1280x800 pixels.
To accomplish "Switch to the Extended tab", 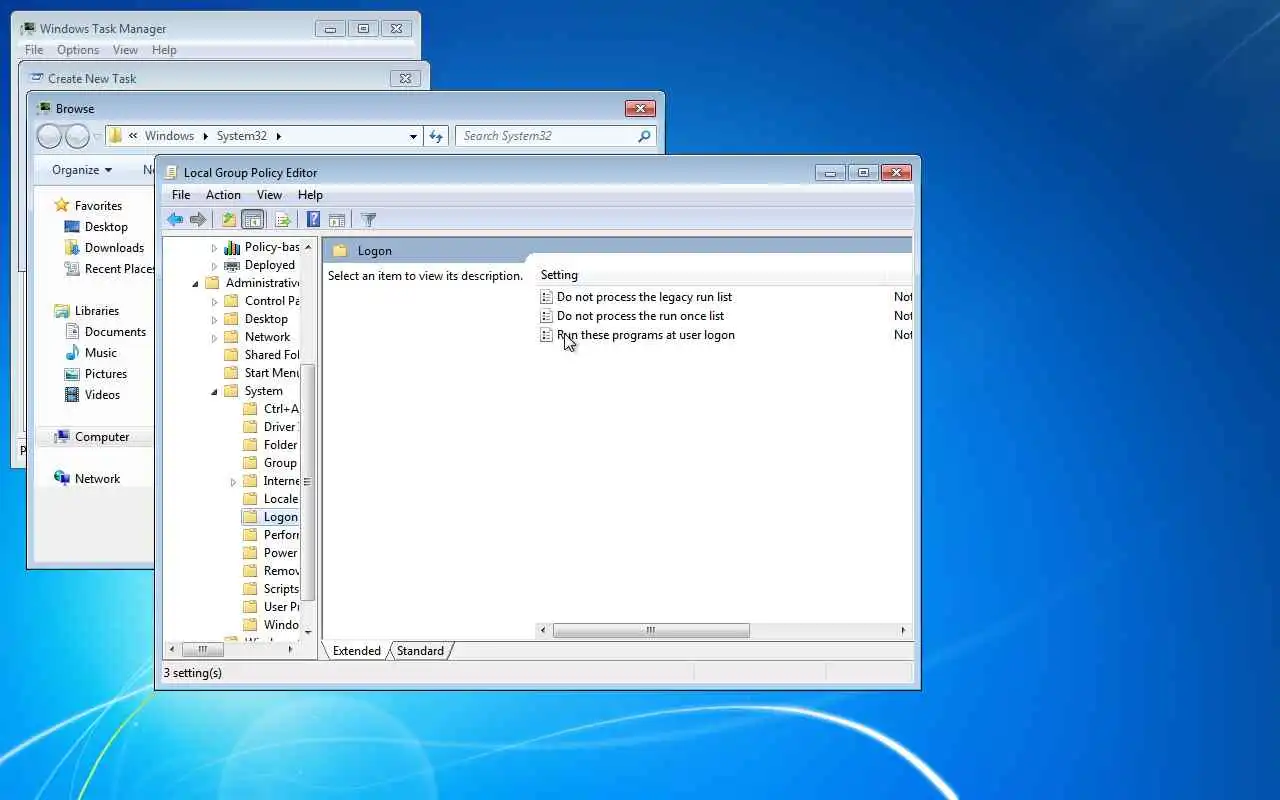I will (357, 651).
